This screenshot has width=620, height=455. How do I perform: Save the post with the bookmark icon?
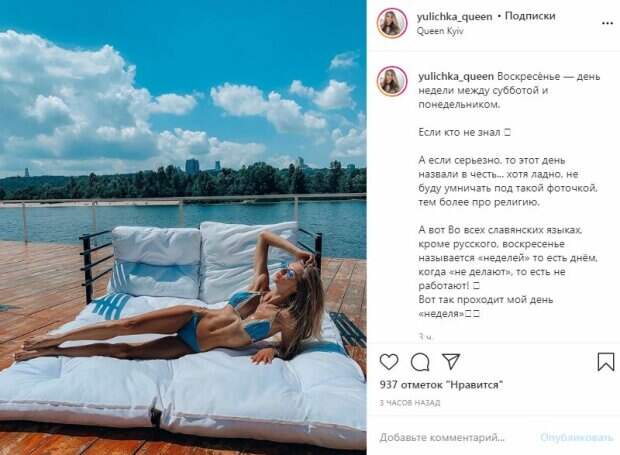point(605,362)
